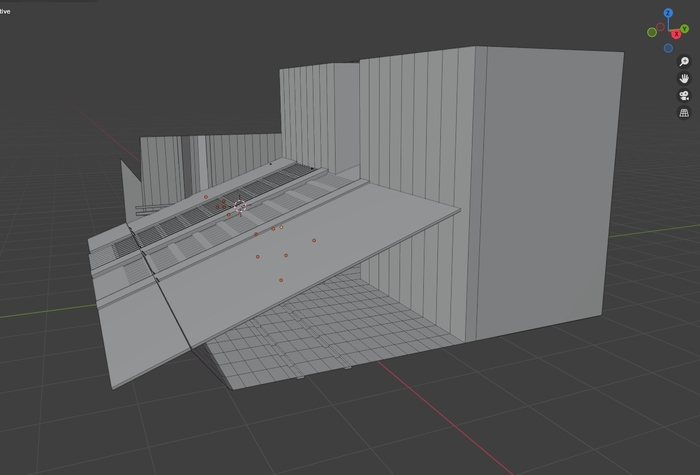Select the leftmost orange origin dot
Screen dimensions: 700x475
[x=206, y=197]
